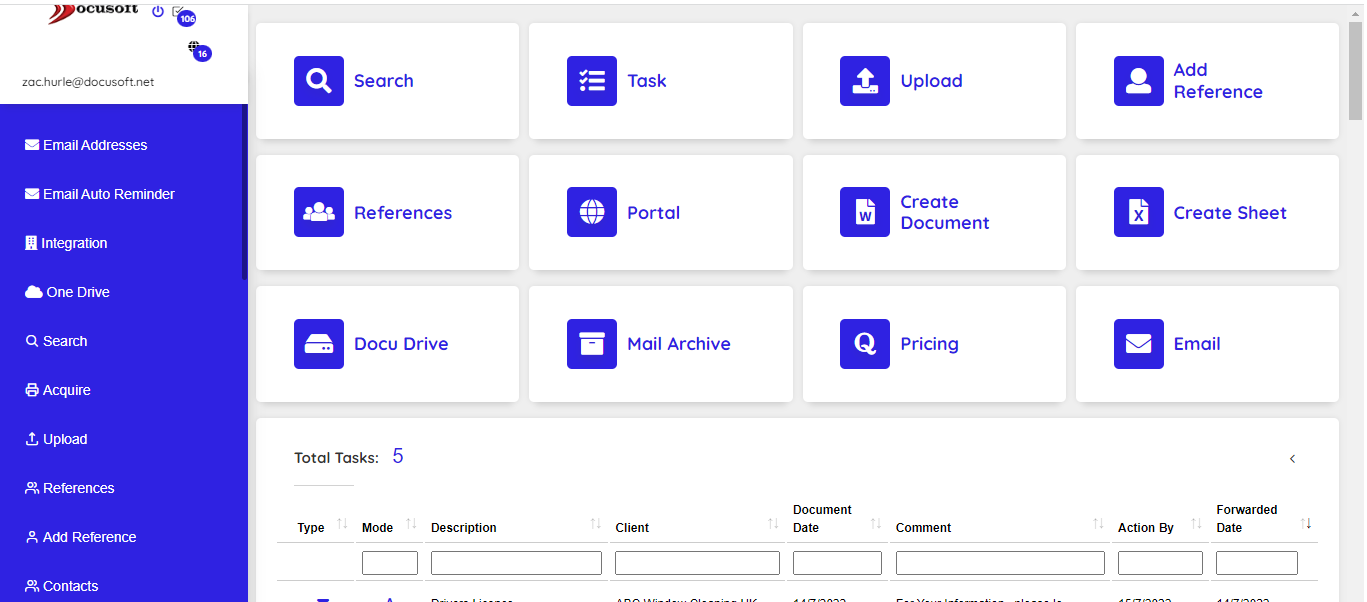
Task: Open Integration from the sidebar menu
Action: pyautogui.click(x=74, y=242)
